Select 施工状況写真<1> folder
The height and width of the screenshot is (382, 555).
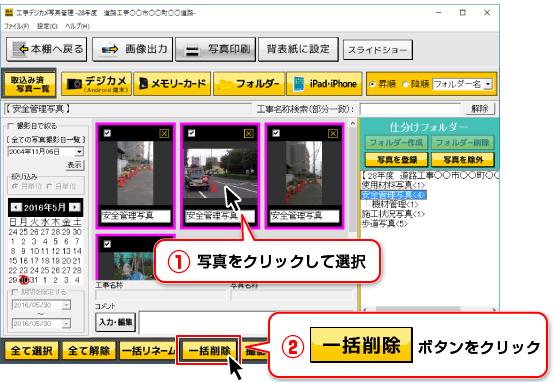coord(393,214)
